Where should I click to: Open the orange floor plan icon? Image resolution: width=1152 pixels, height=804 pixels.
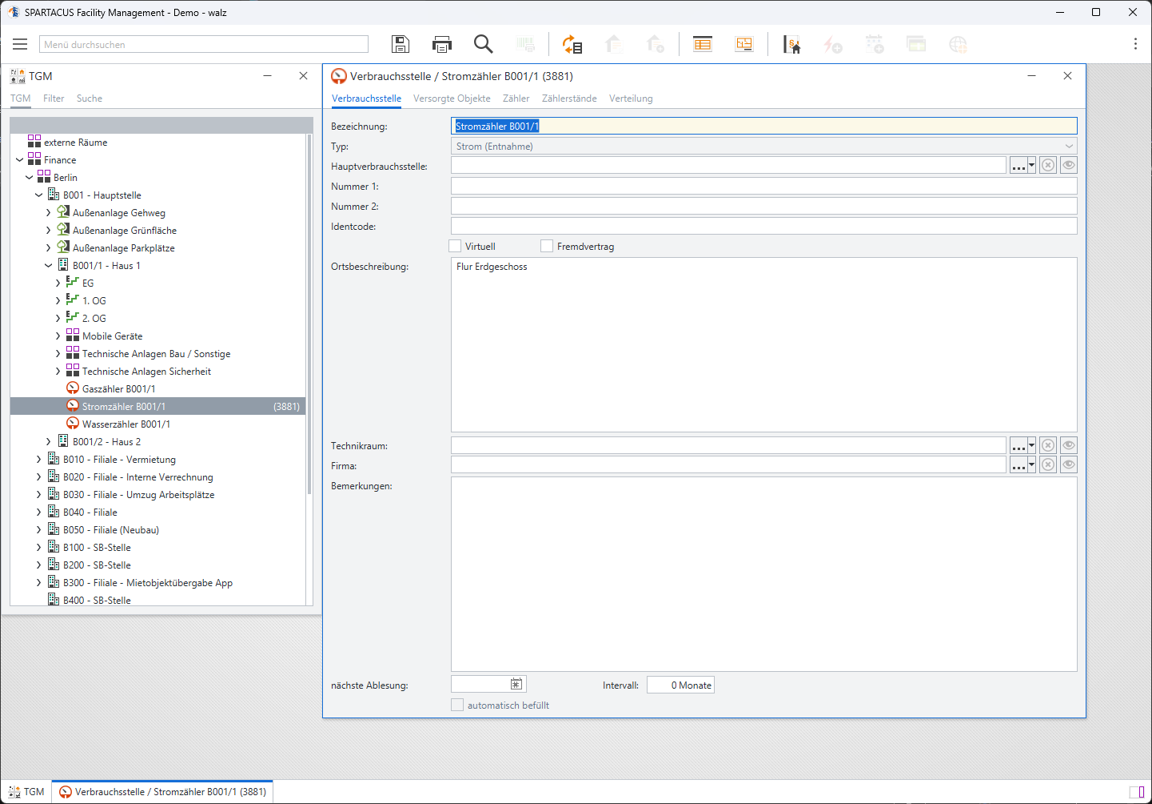(x=744, y=44)
